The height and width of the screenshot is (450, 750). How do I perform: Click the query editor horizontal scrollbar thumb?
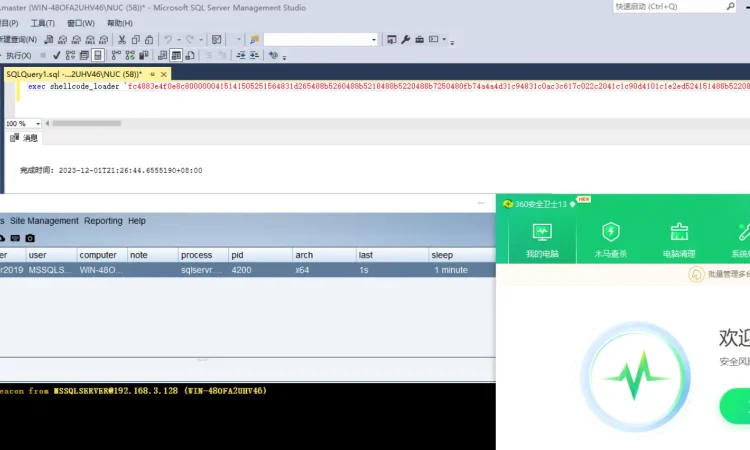tap(87, 123)
